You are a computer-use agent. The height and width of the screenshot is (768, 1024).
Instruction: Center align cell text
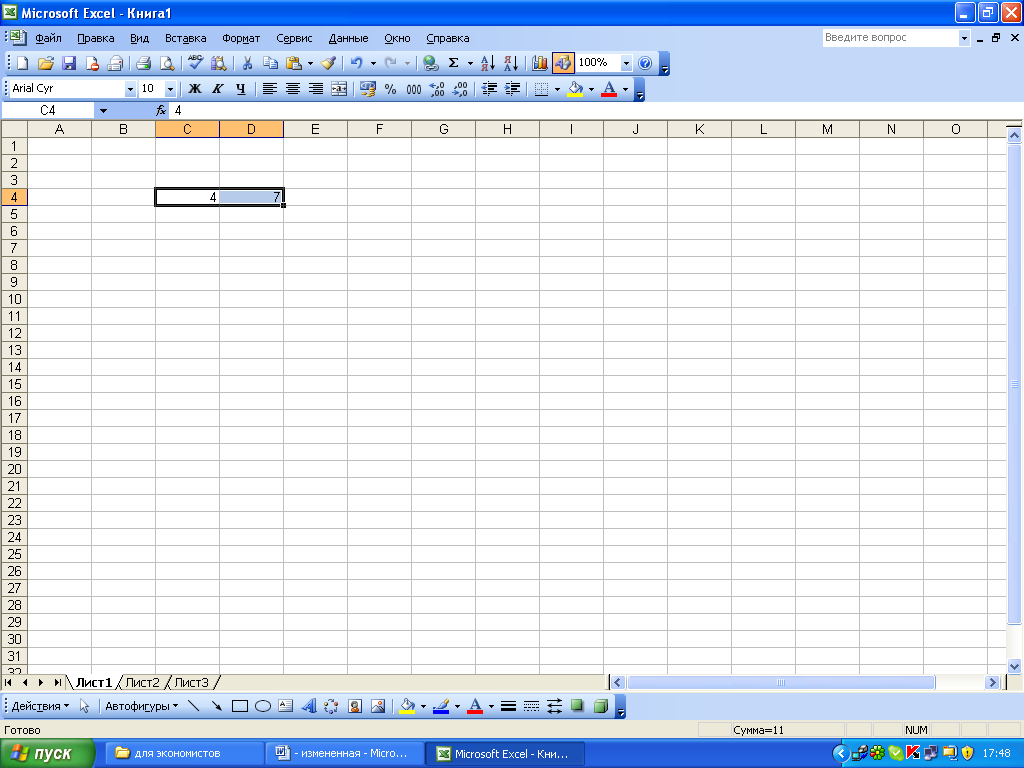tap(293, 89)
